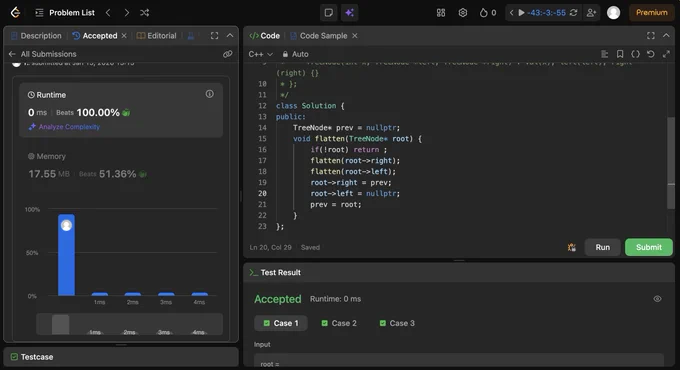Maximize the code editor fullscreen icon
The height and width of the screenshot is (370, 680).
[x=651, y=36]
